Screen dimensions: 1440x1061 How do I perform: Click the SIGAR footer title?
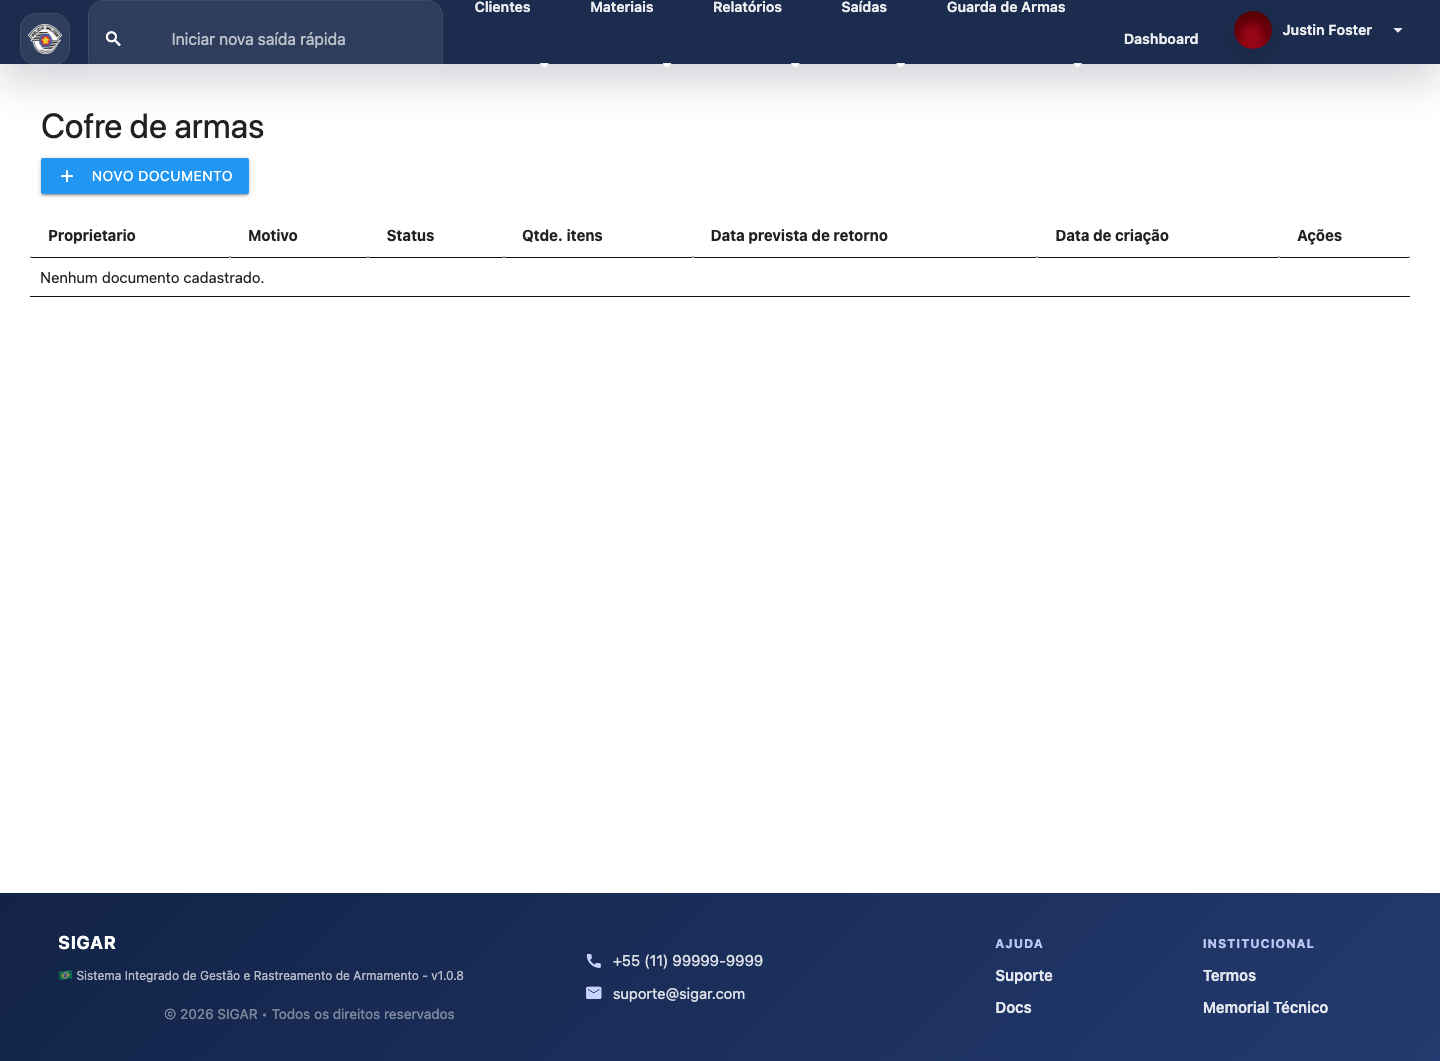pyautogui.click(x=87, y=943)
